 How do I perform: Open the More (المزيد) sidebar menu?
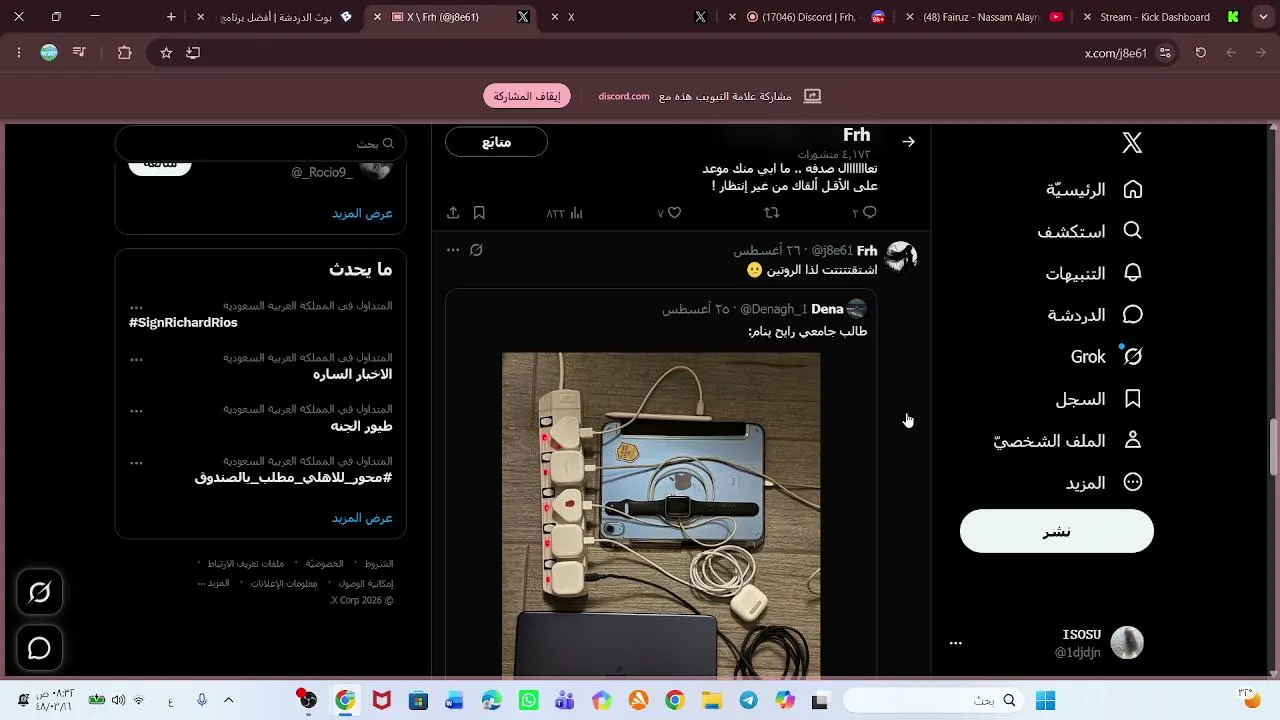1104,483
